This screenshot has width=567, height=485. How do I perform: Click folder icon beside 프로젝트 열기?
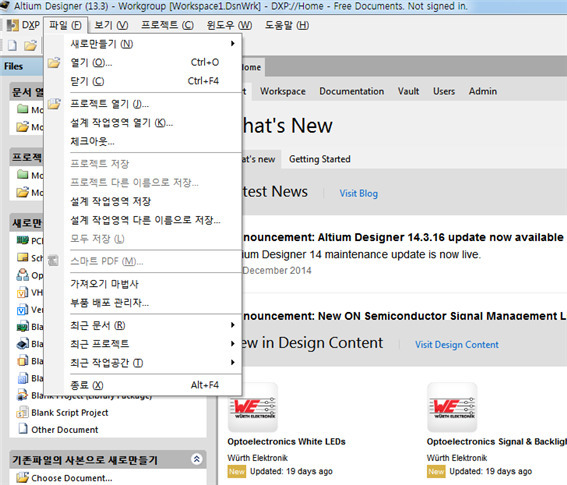pyautogui.click(x=54, y=104)
